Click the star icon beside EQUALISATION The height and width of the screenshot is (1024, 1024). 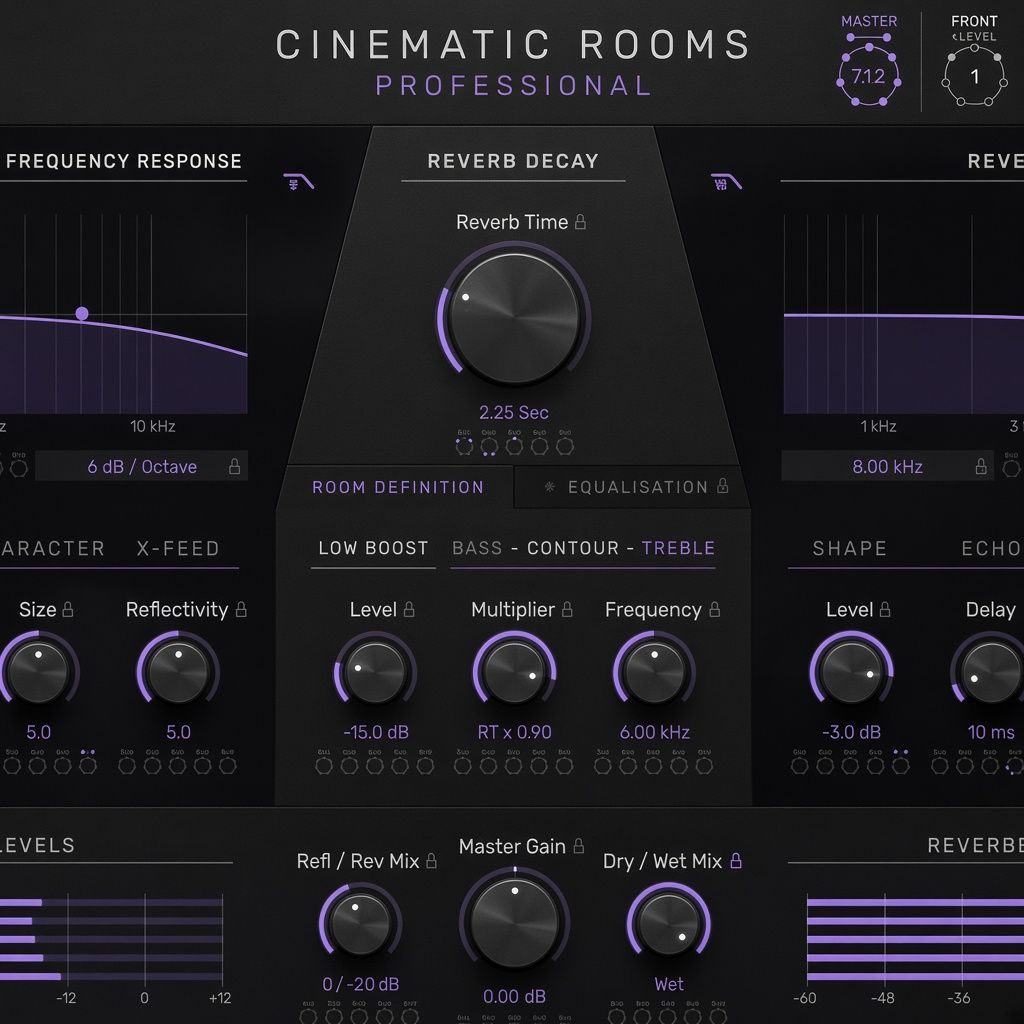pyautogui.click(x=550, y=486)
